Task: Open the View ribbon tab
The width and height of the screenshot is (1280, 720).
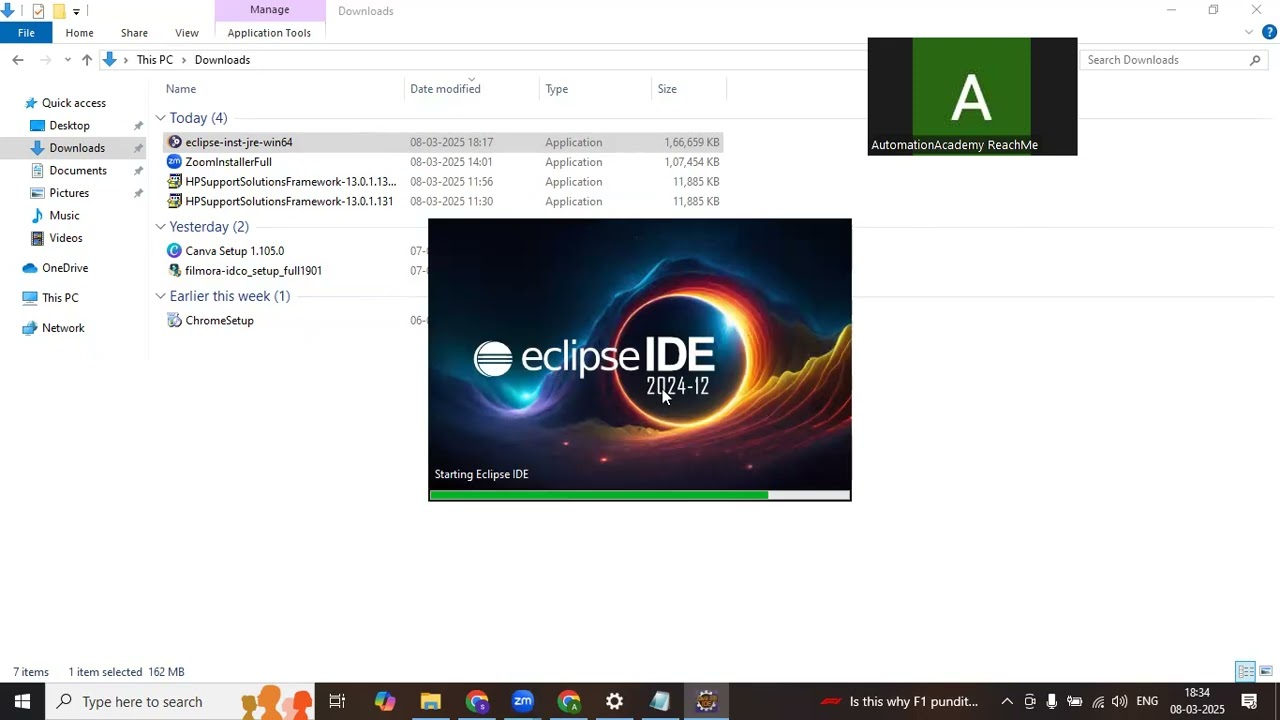Action: click(x=187, y=33)
